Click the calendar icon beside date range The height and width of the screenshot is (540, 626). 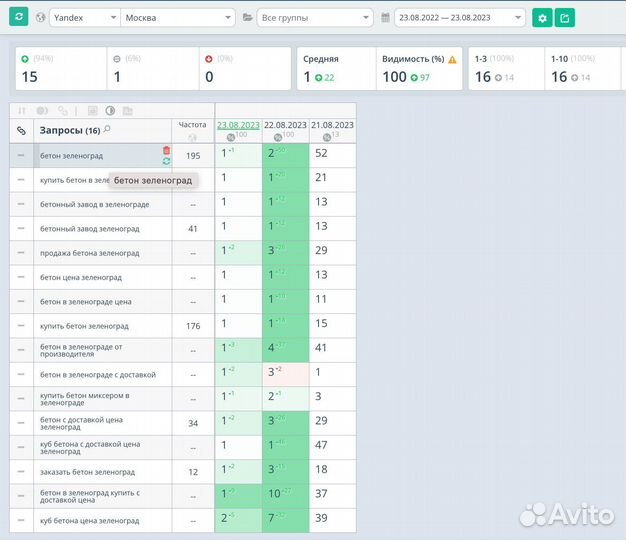coord(385,18)
